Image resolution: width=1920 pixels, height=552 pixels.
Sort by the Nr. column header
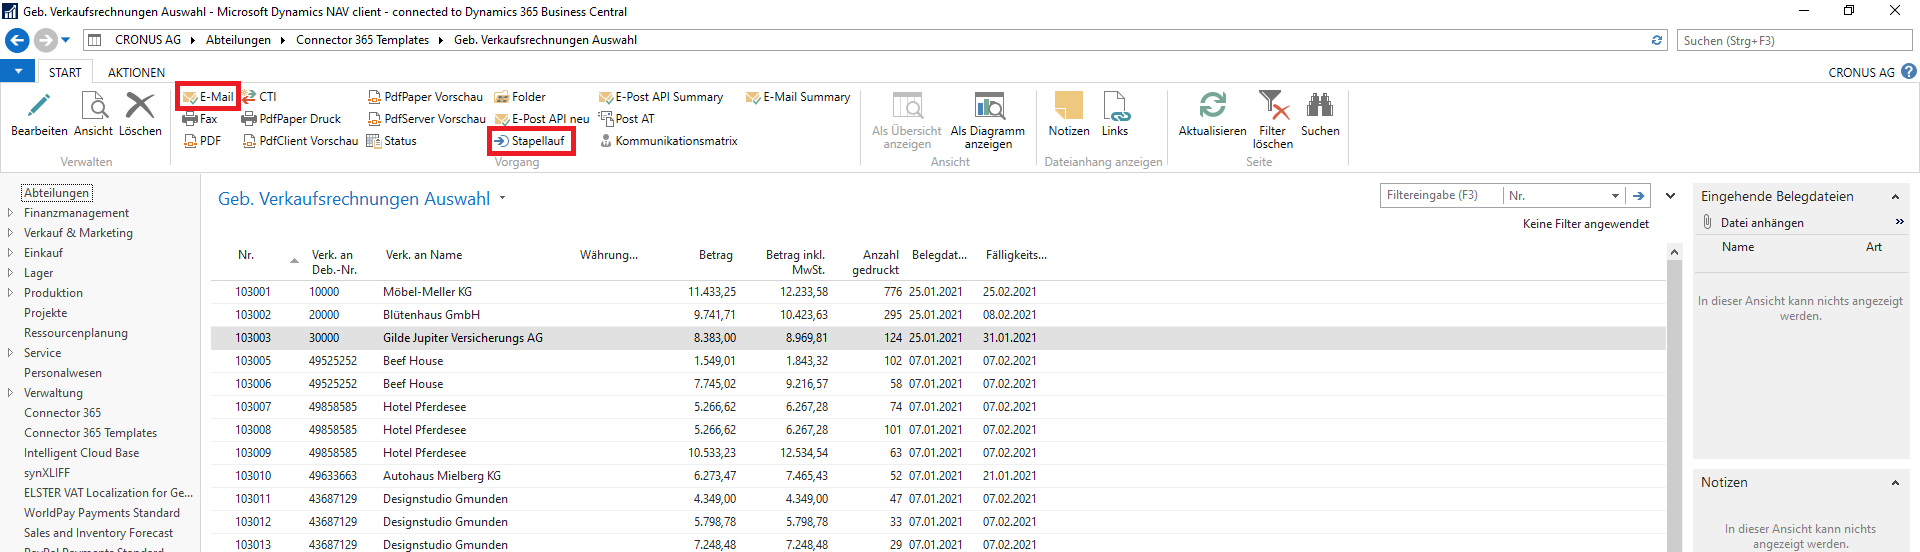click(x=246, y=255)
